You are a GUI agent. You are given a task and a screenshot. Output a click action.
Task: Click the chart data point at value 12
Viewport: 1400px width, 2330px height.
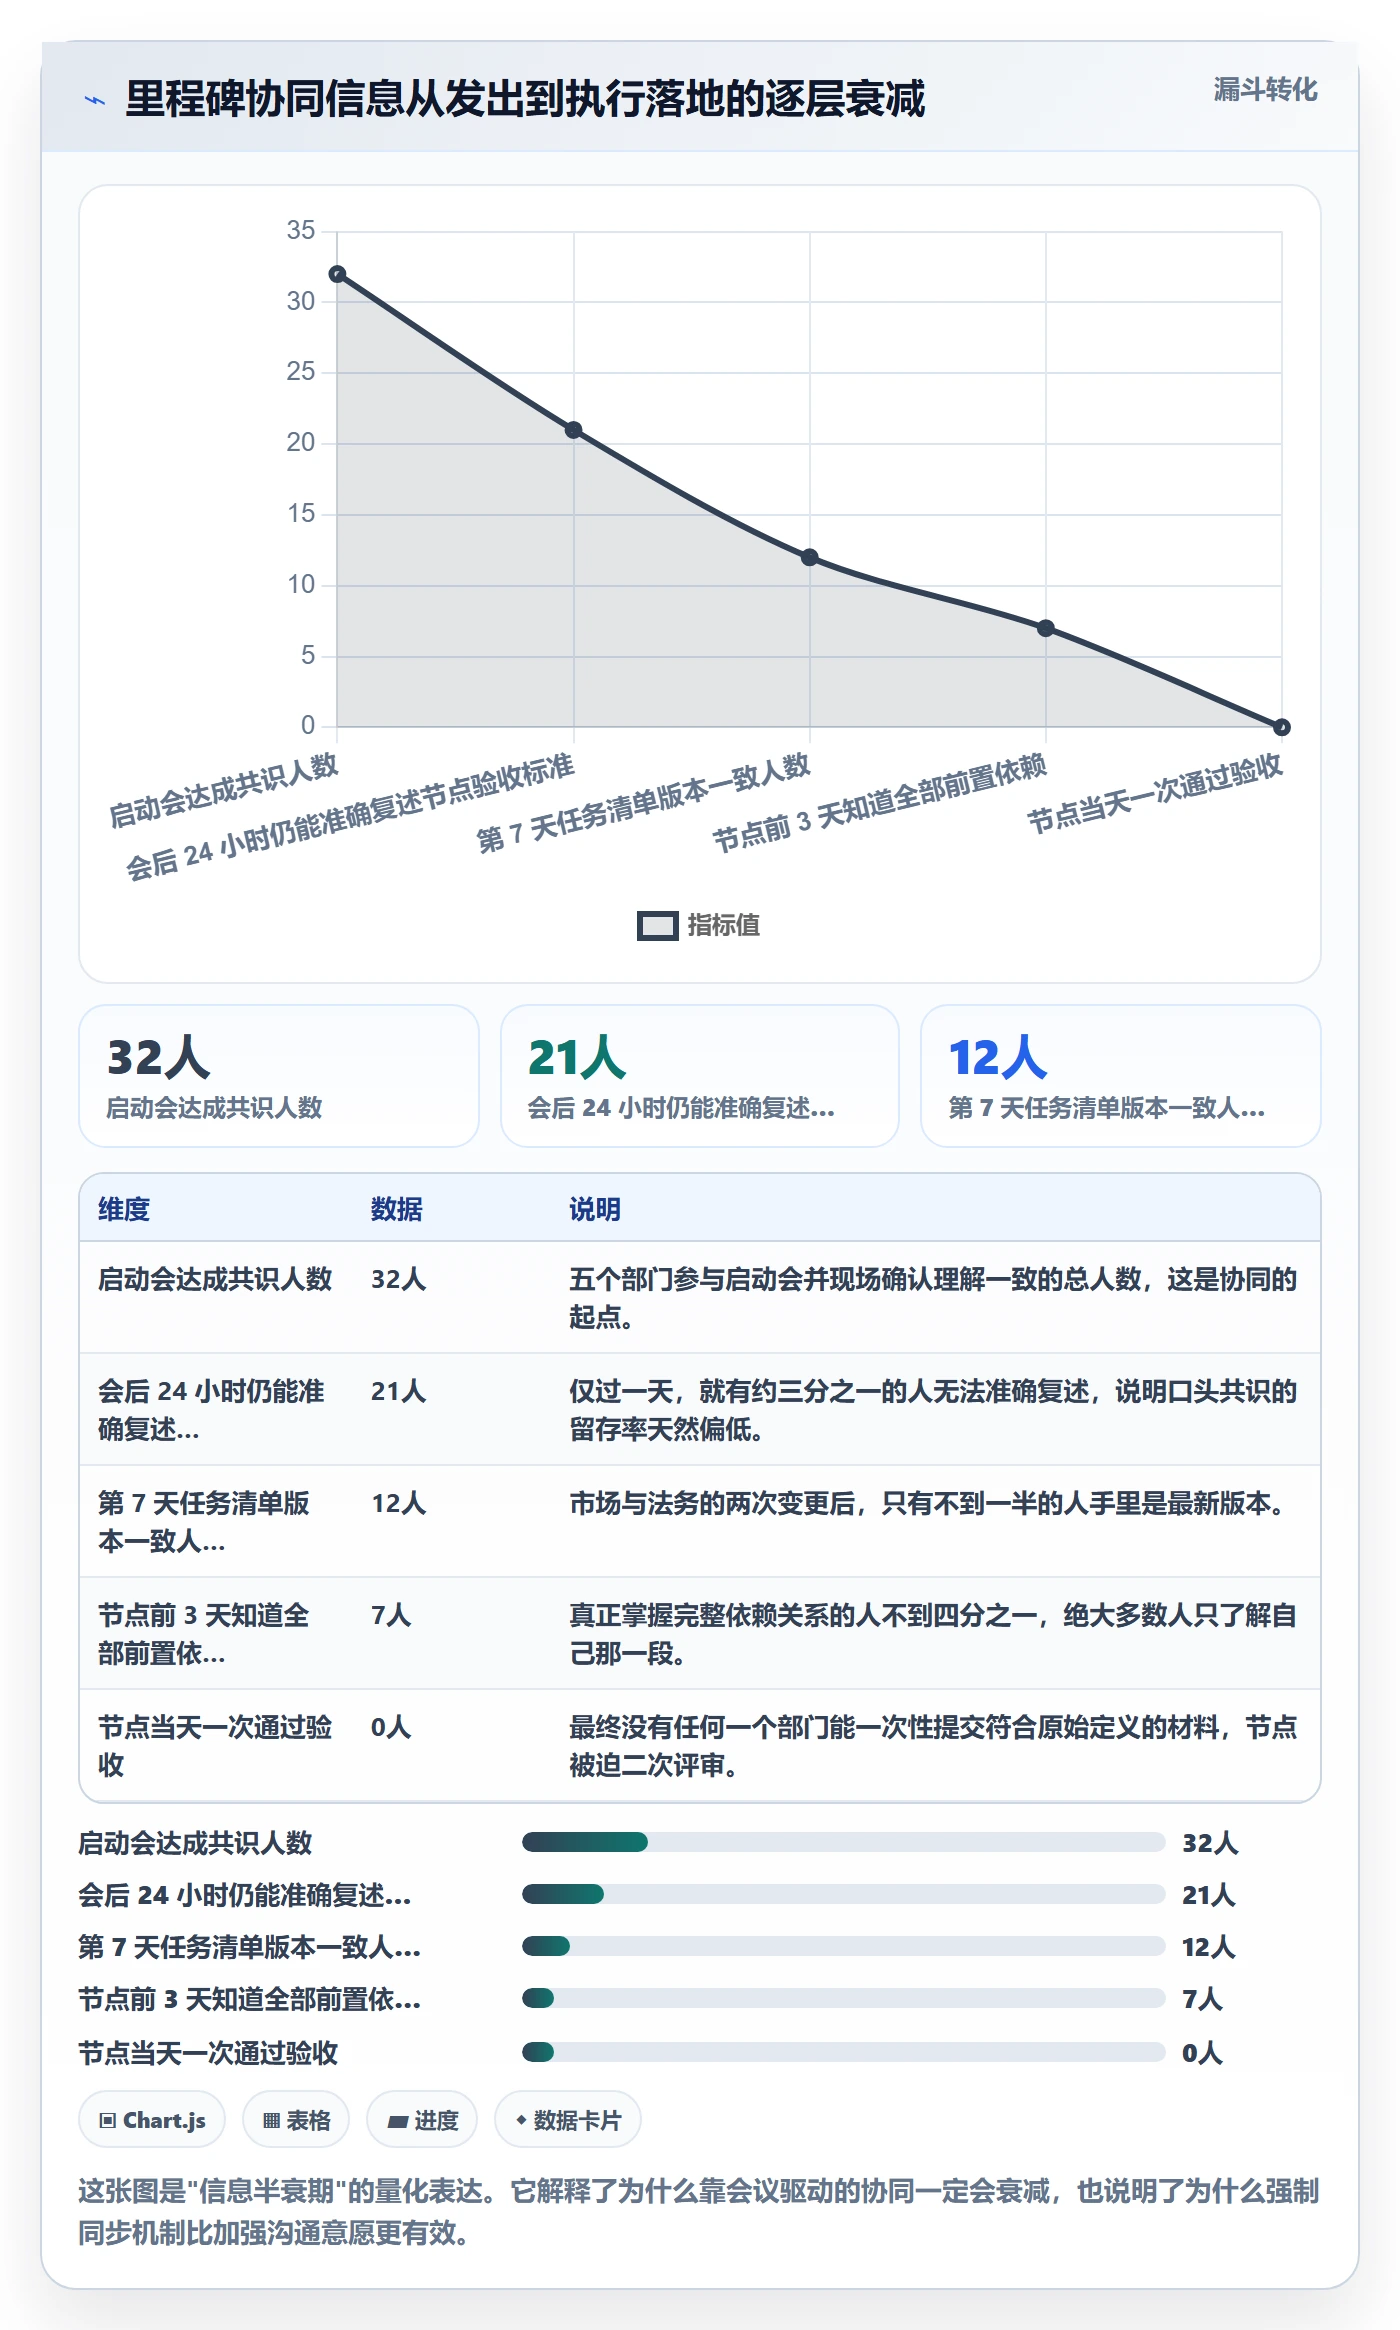tap(810, 557)
